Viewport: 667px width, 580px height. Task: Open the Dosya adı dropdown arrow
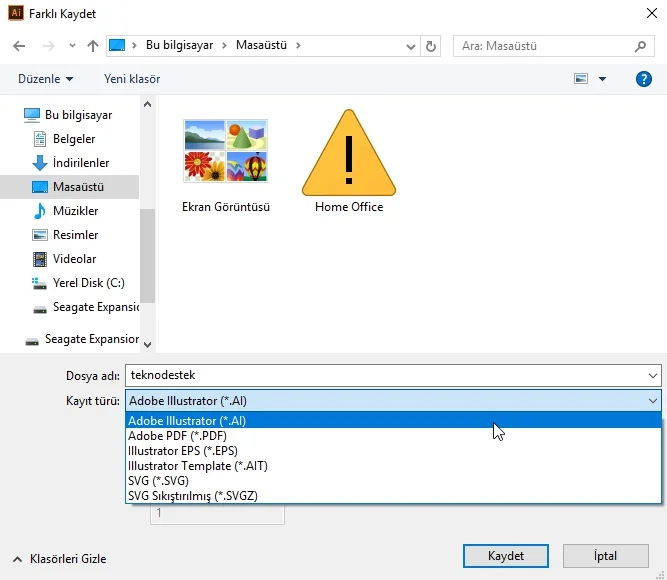pyautogui.click(x=653, y=375)
